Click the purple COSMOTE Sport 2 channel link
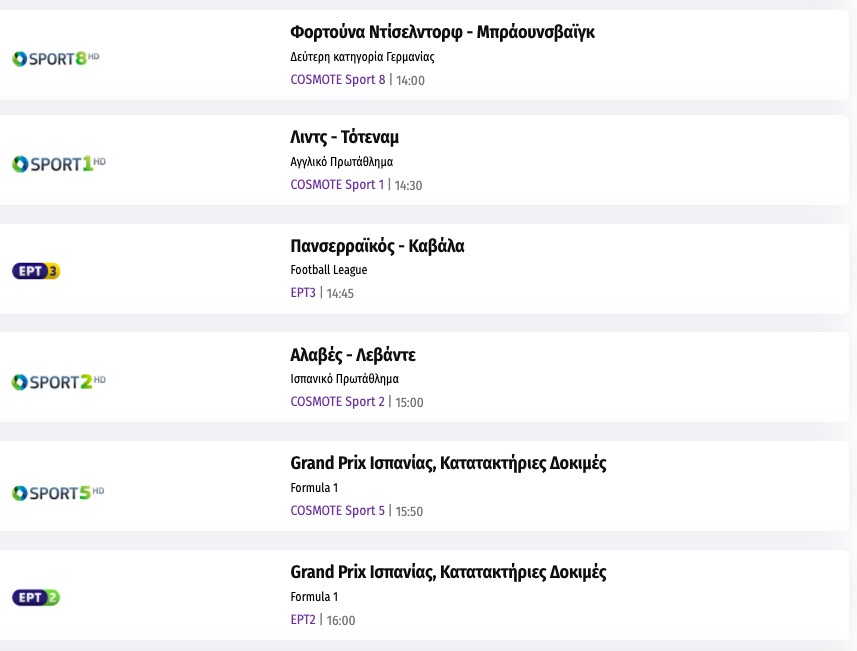The height and width of the screenshot is (651, 857). (337, 402)
